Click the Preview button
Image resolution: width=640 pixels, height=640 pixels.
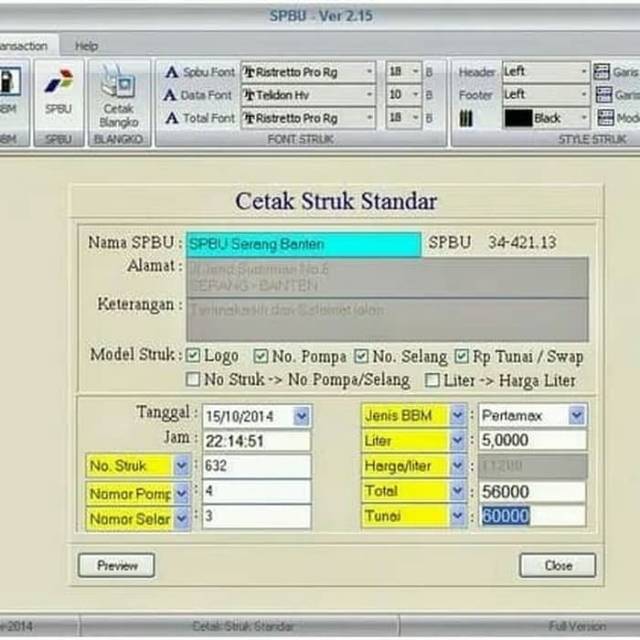[x=116, y=565]
